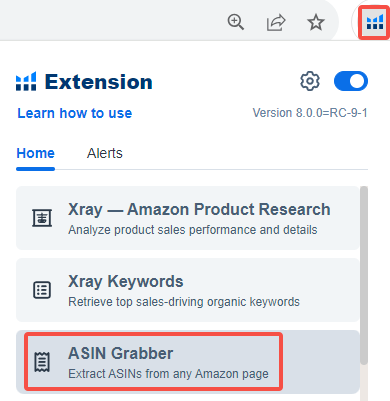Open the Learn how to use link
The image size is (390, 401).
(x=75, y=113)
